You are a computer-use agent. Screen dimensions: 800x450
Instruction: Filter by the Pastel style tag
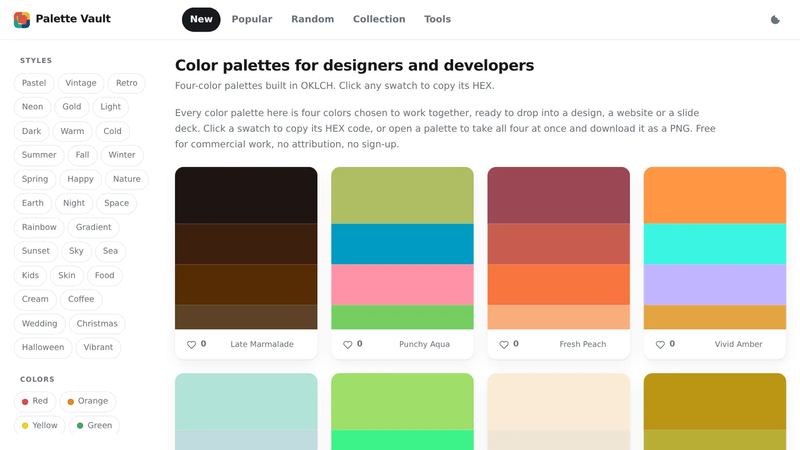pos(34,83)
